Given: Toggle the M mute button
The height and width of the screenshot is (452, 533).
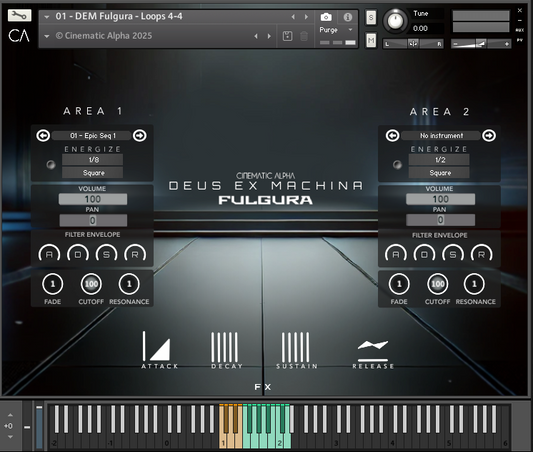Looking at the screenshot, I should pyautogui.click(x=371, y=41).
